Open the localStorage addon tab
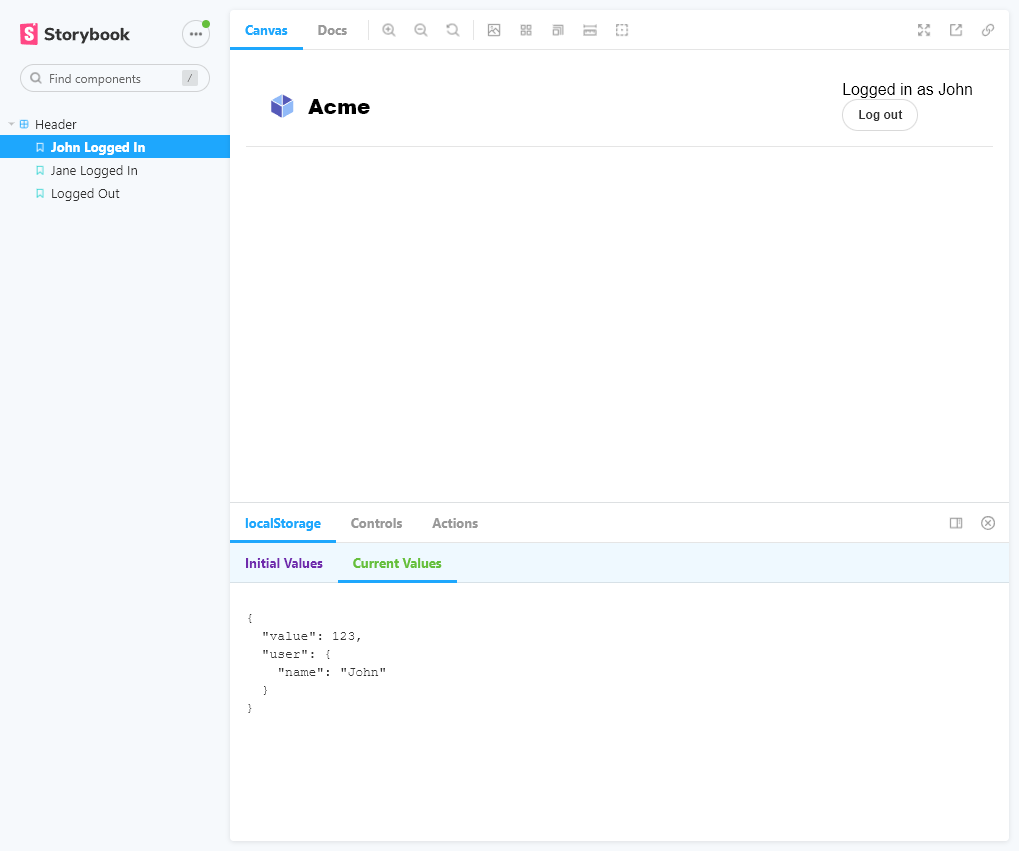Image resolution: width=1019 pixels, height=851 pixels. coord(283,523)
